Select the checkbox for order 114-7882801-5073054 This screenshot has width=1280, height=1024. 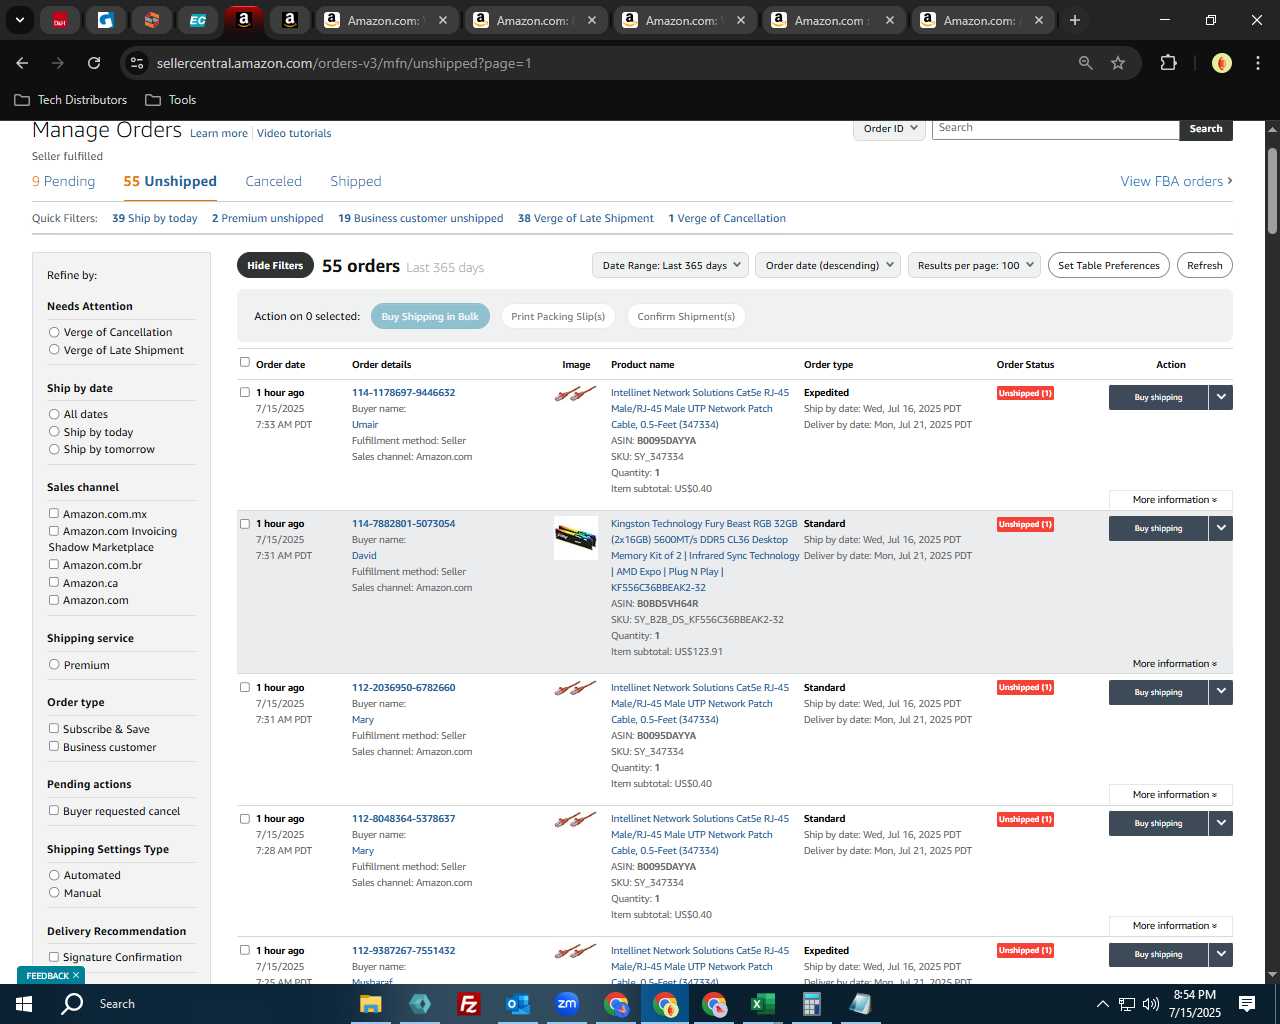click(245, 524)
